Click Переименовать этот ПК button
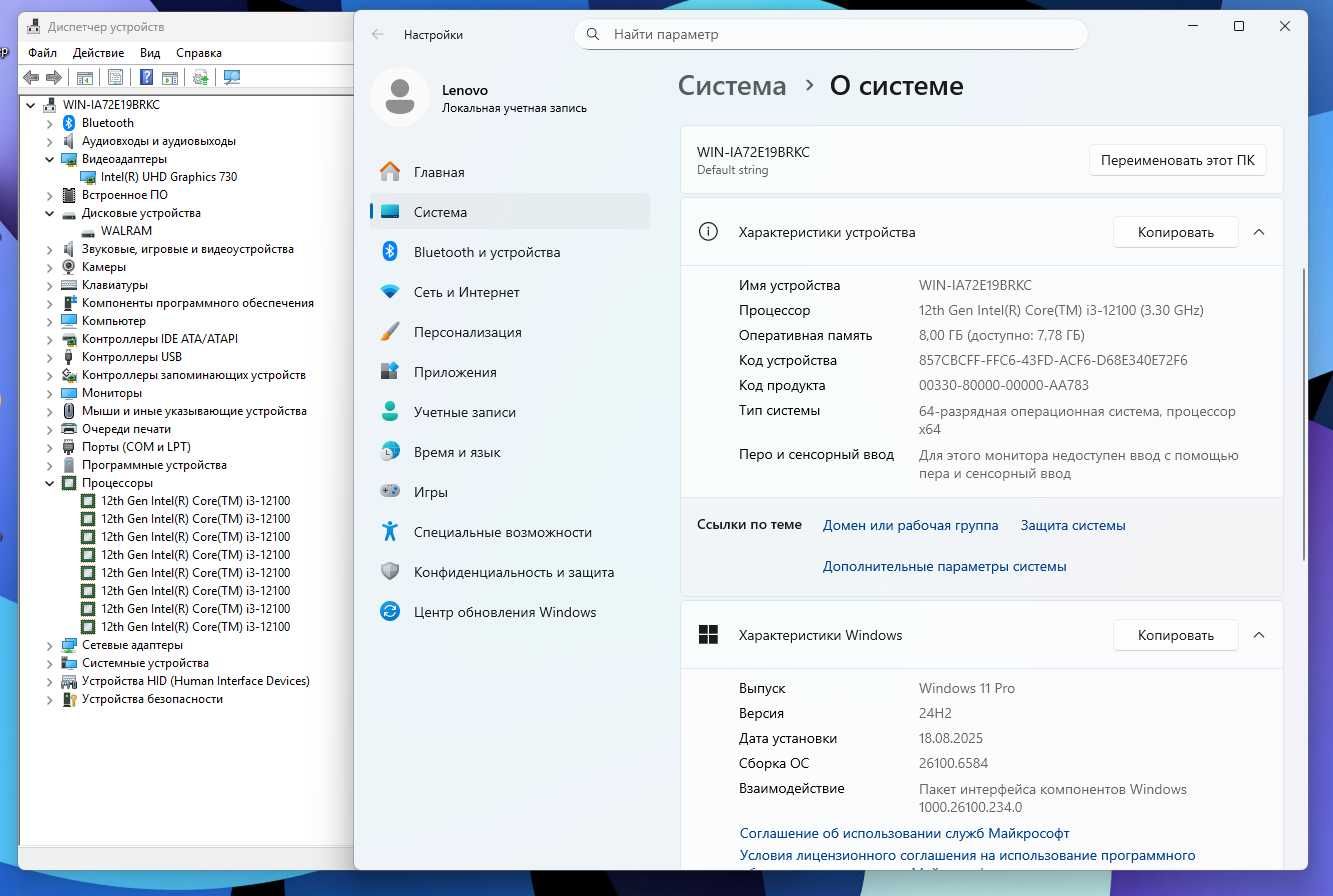1333x896 pixels. coord(1177,160)
